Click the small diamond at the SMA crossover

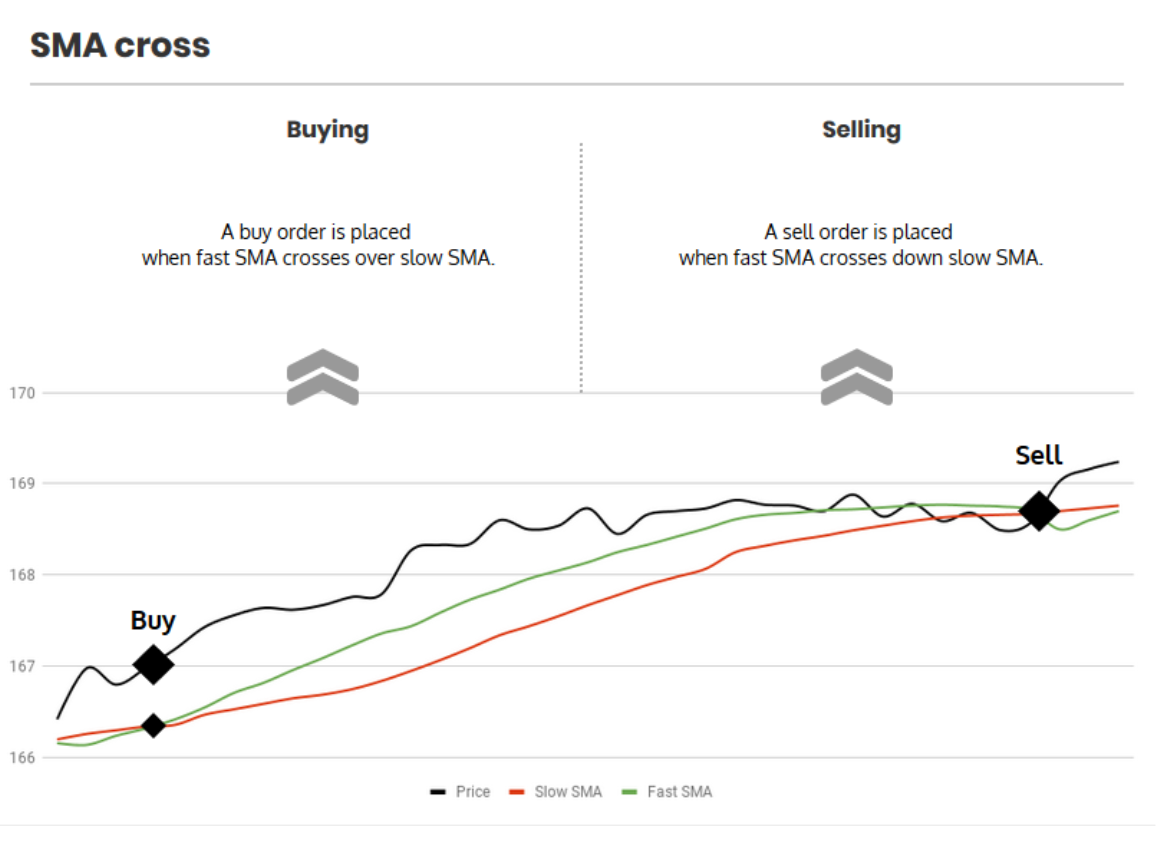(153, 725)
